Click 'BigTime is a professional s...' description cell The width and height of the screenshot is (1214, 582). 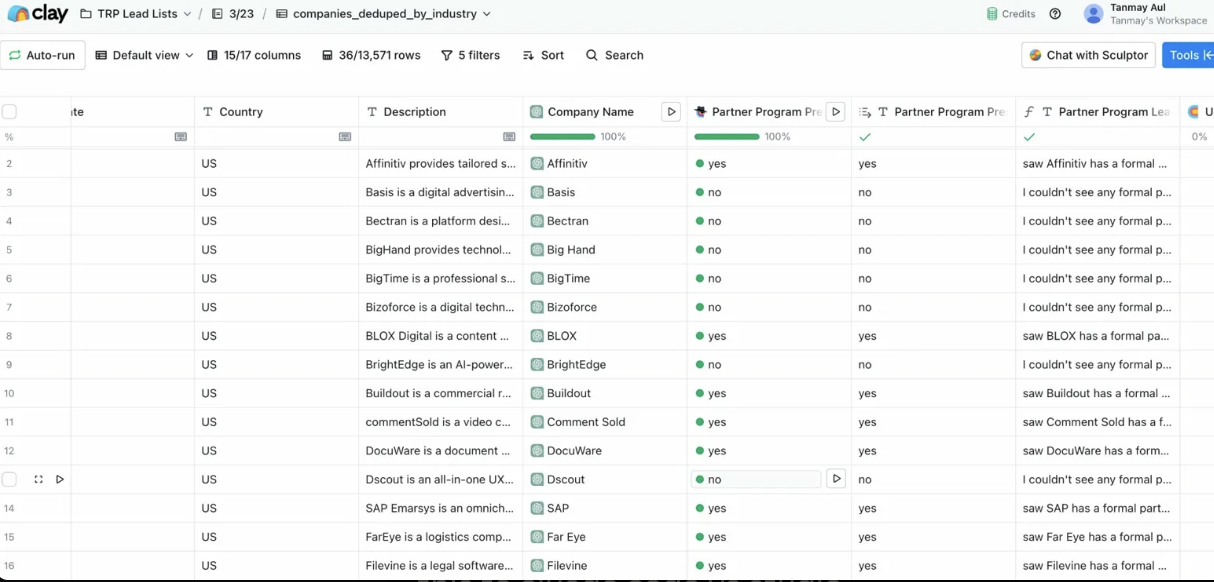click(x=440, y=279)
